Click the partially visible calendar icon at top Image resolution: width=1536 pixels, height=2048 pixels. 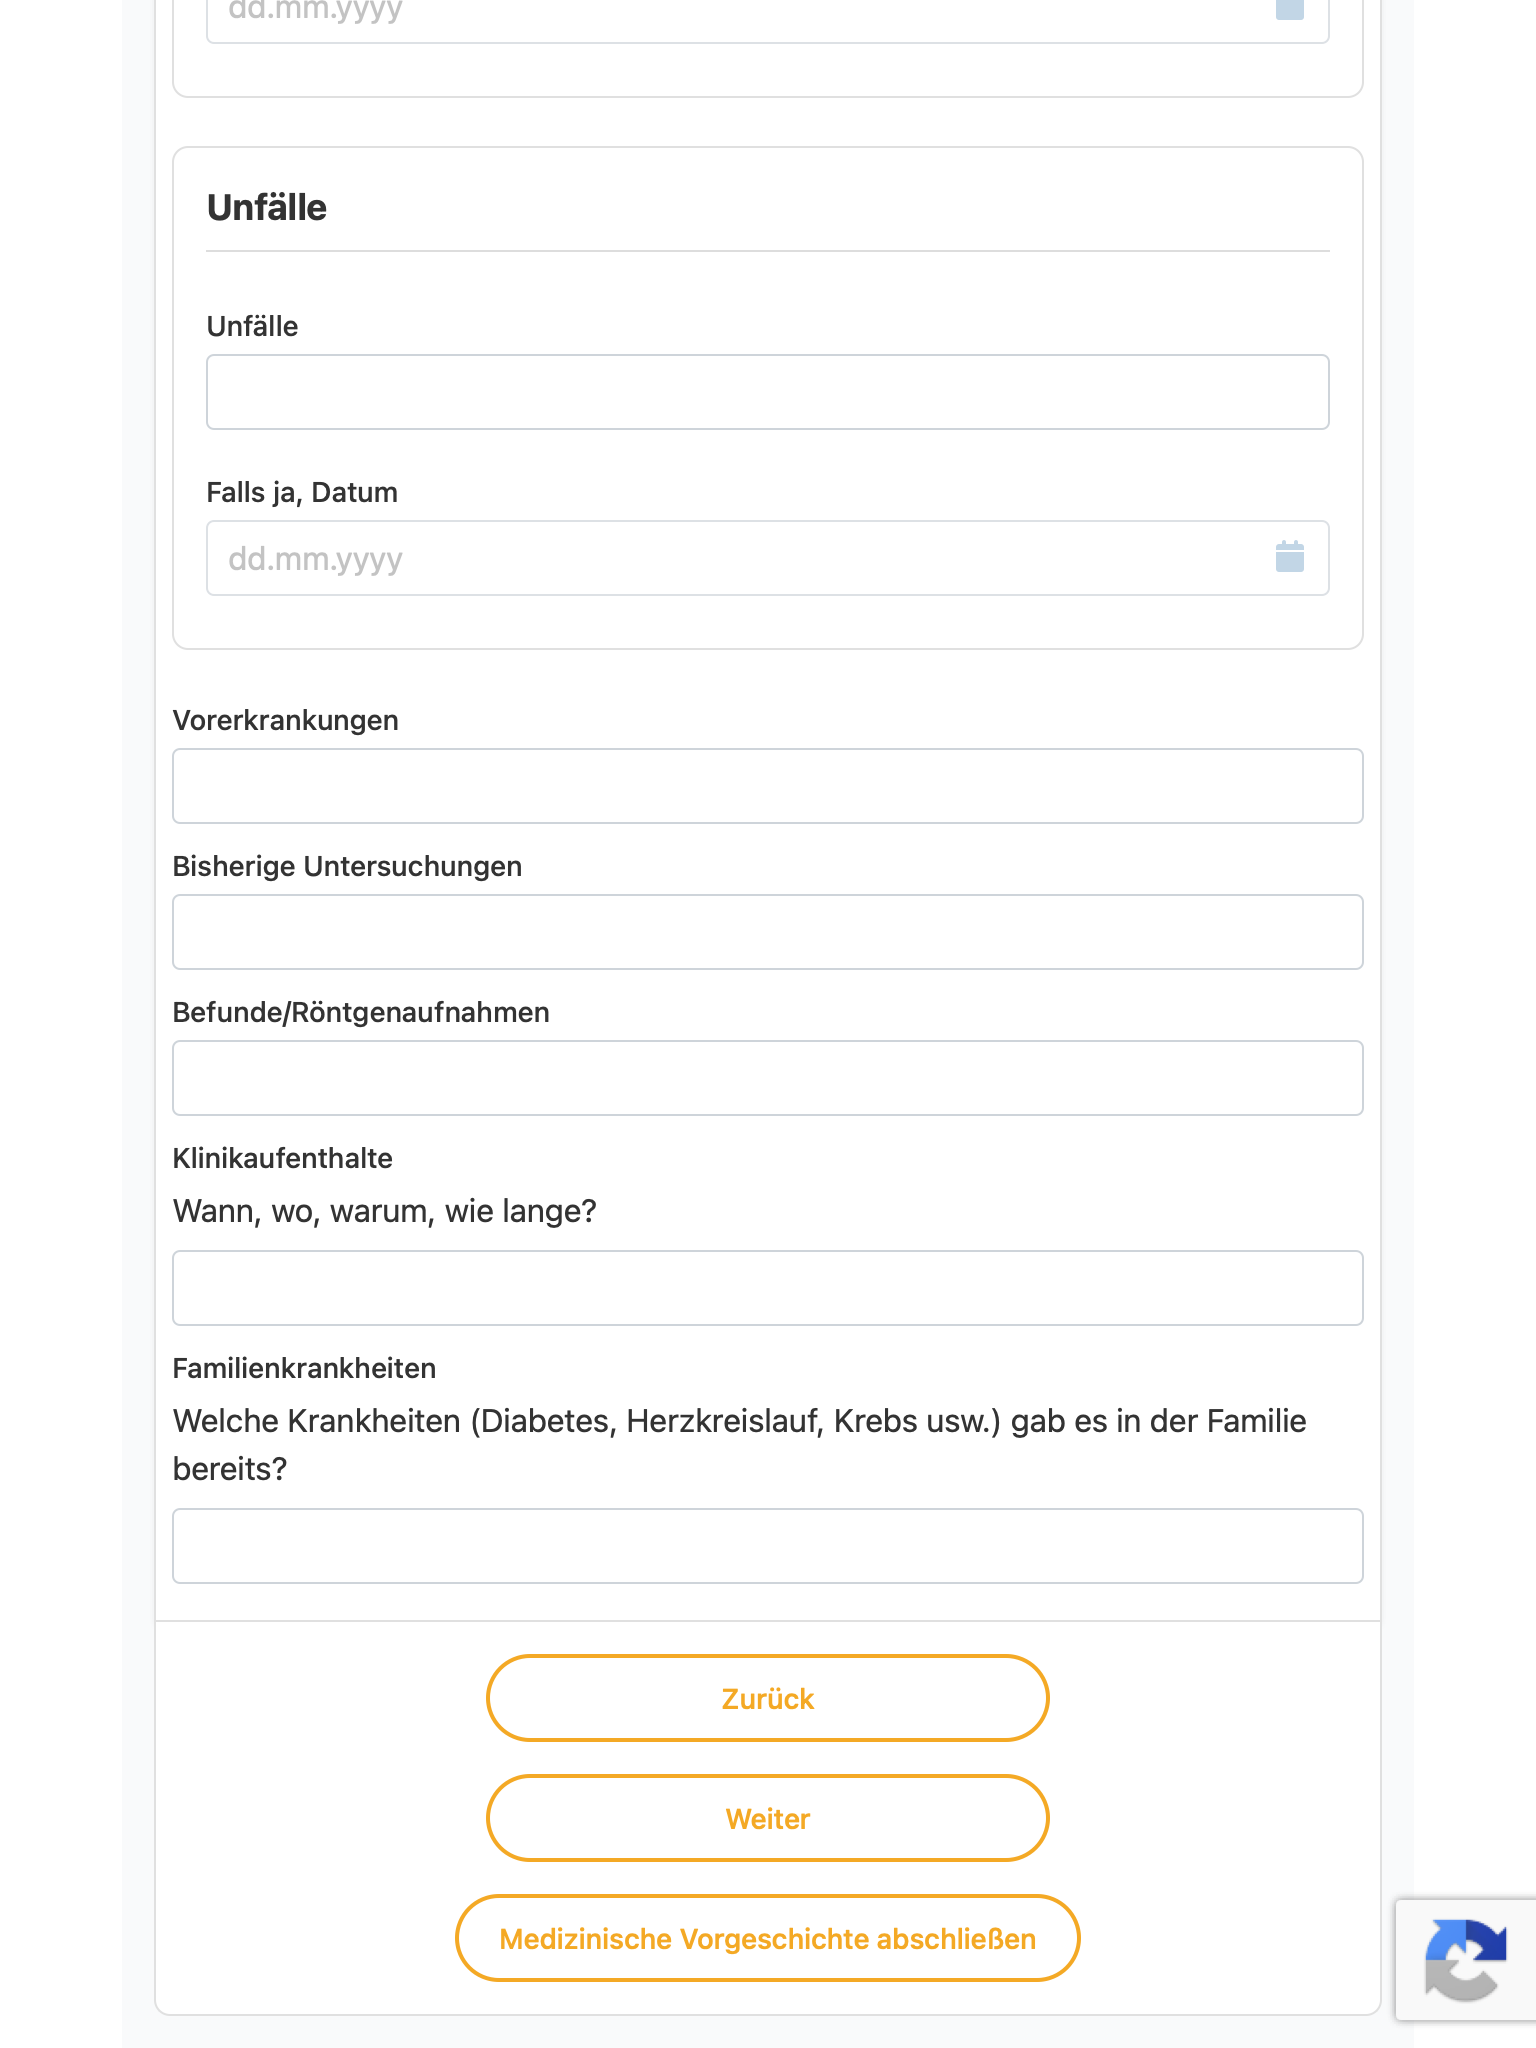(1289, 10)
